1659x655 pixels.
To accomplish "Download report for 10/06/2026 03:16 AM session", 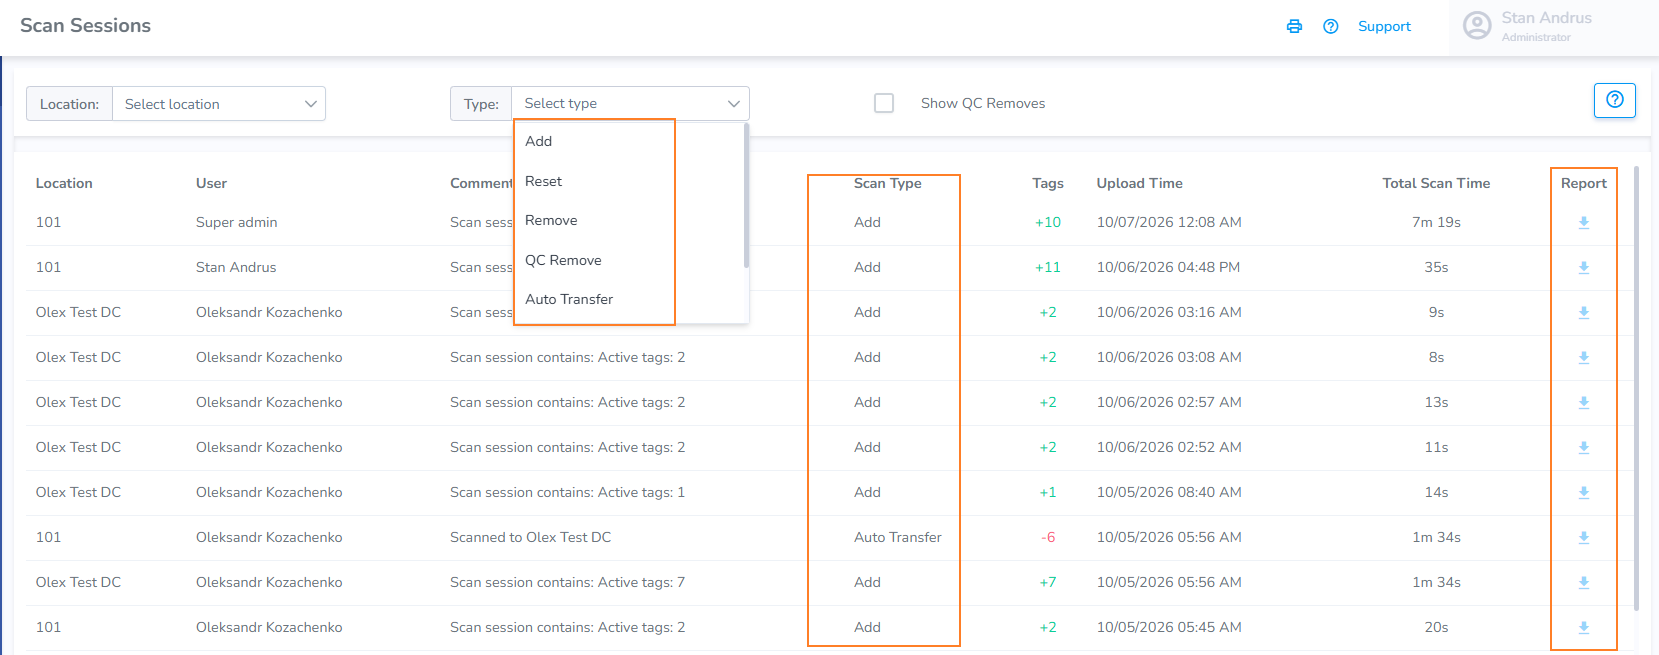I will click(x=1584, y=313).
